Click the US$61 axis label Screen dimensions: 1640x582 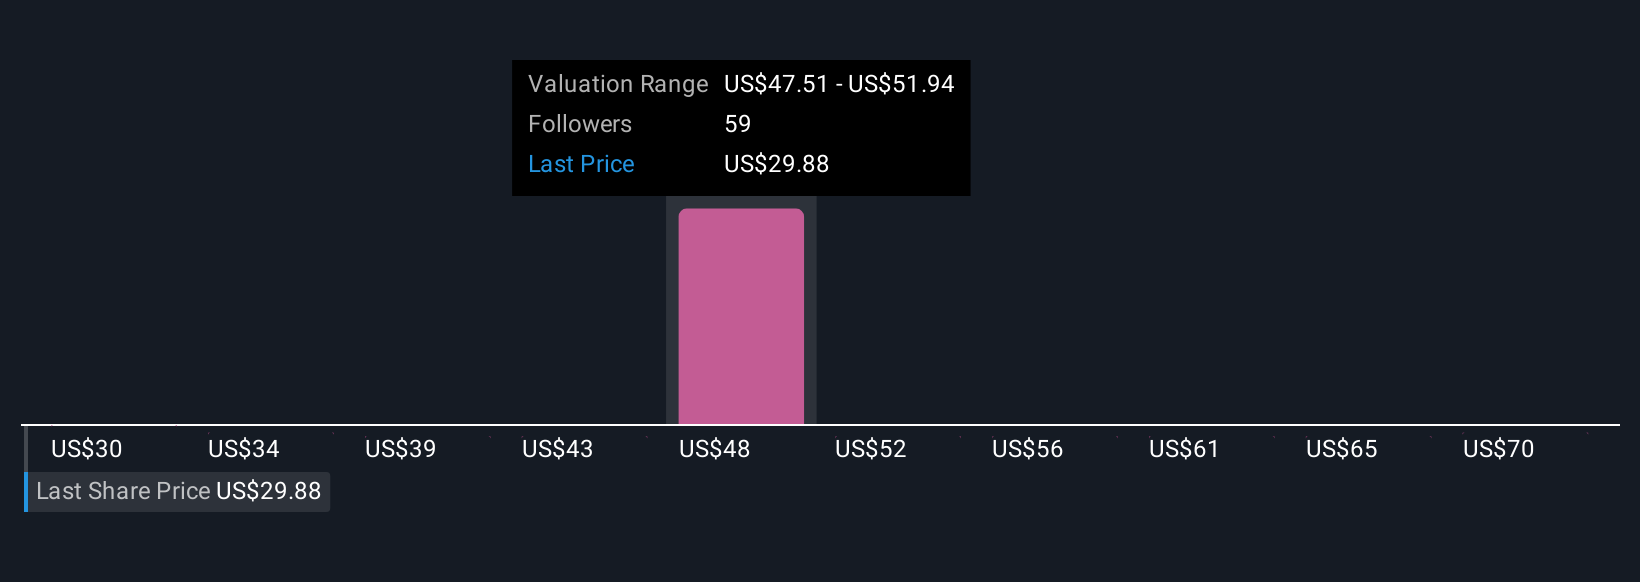coord(1185,449)
